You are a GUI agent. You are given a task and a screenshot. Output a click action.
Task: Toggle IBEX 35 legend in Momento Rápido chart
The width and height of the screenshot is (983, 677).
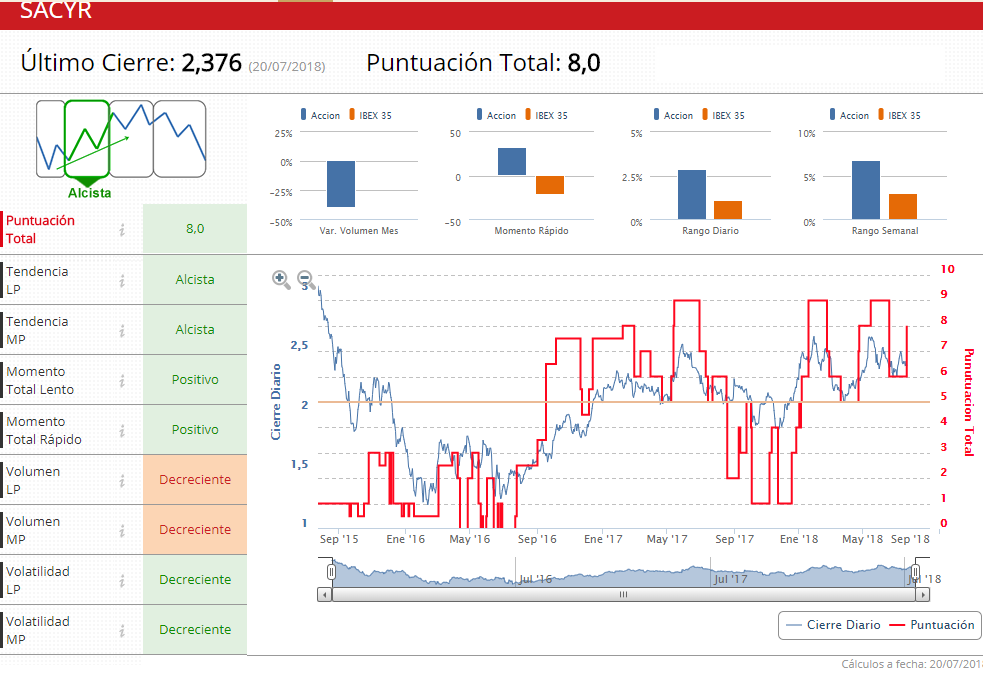click(547, 115)
